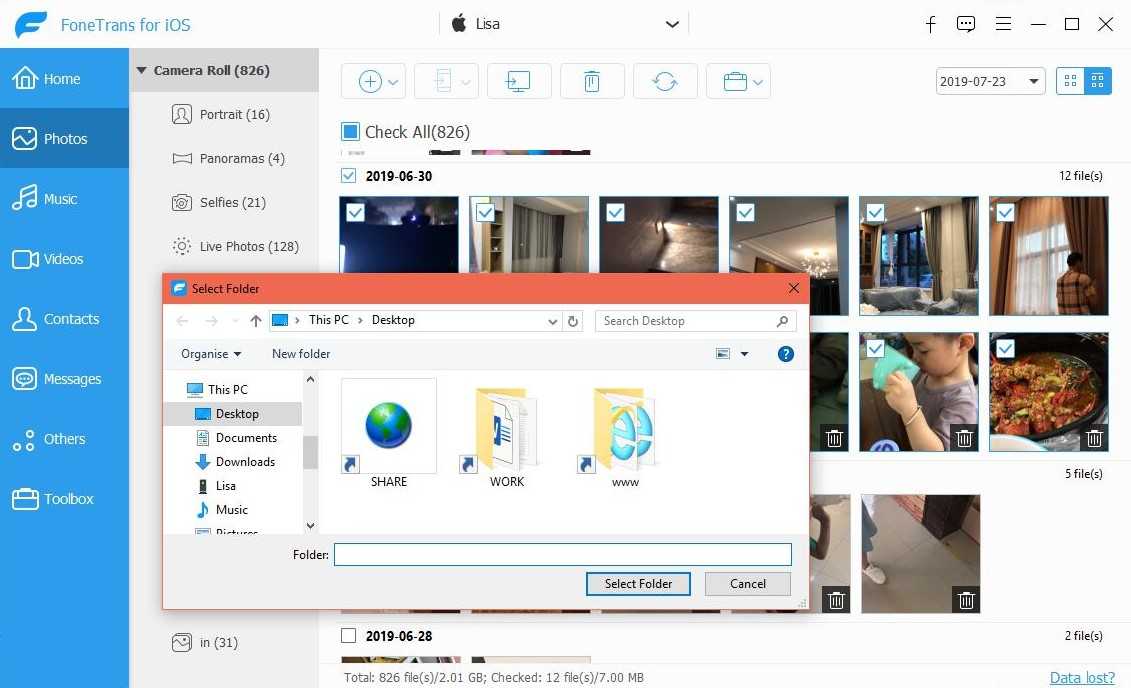
Task: Delete the food dish photo via trash icon
Action: tap(1094, 438)
